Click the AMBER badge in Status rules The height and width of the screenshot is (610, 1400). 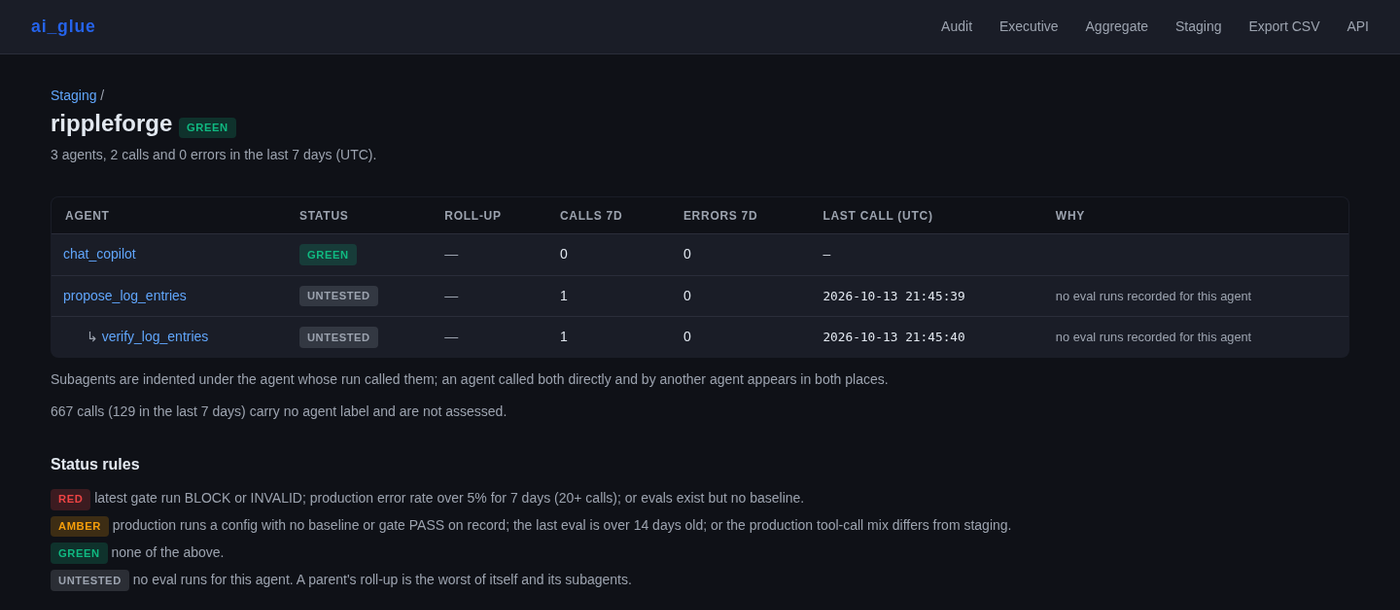[x=79, y=526]
